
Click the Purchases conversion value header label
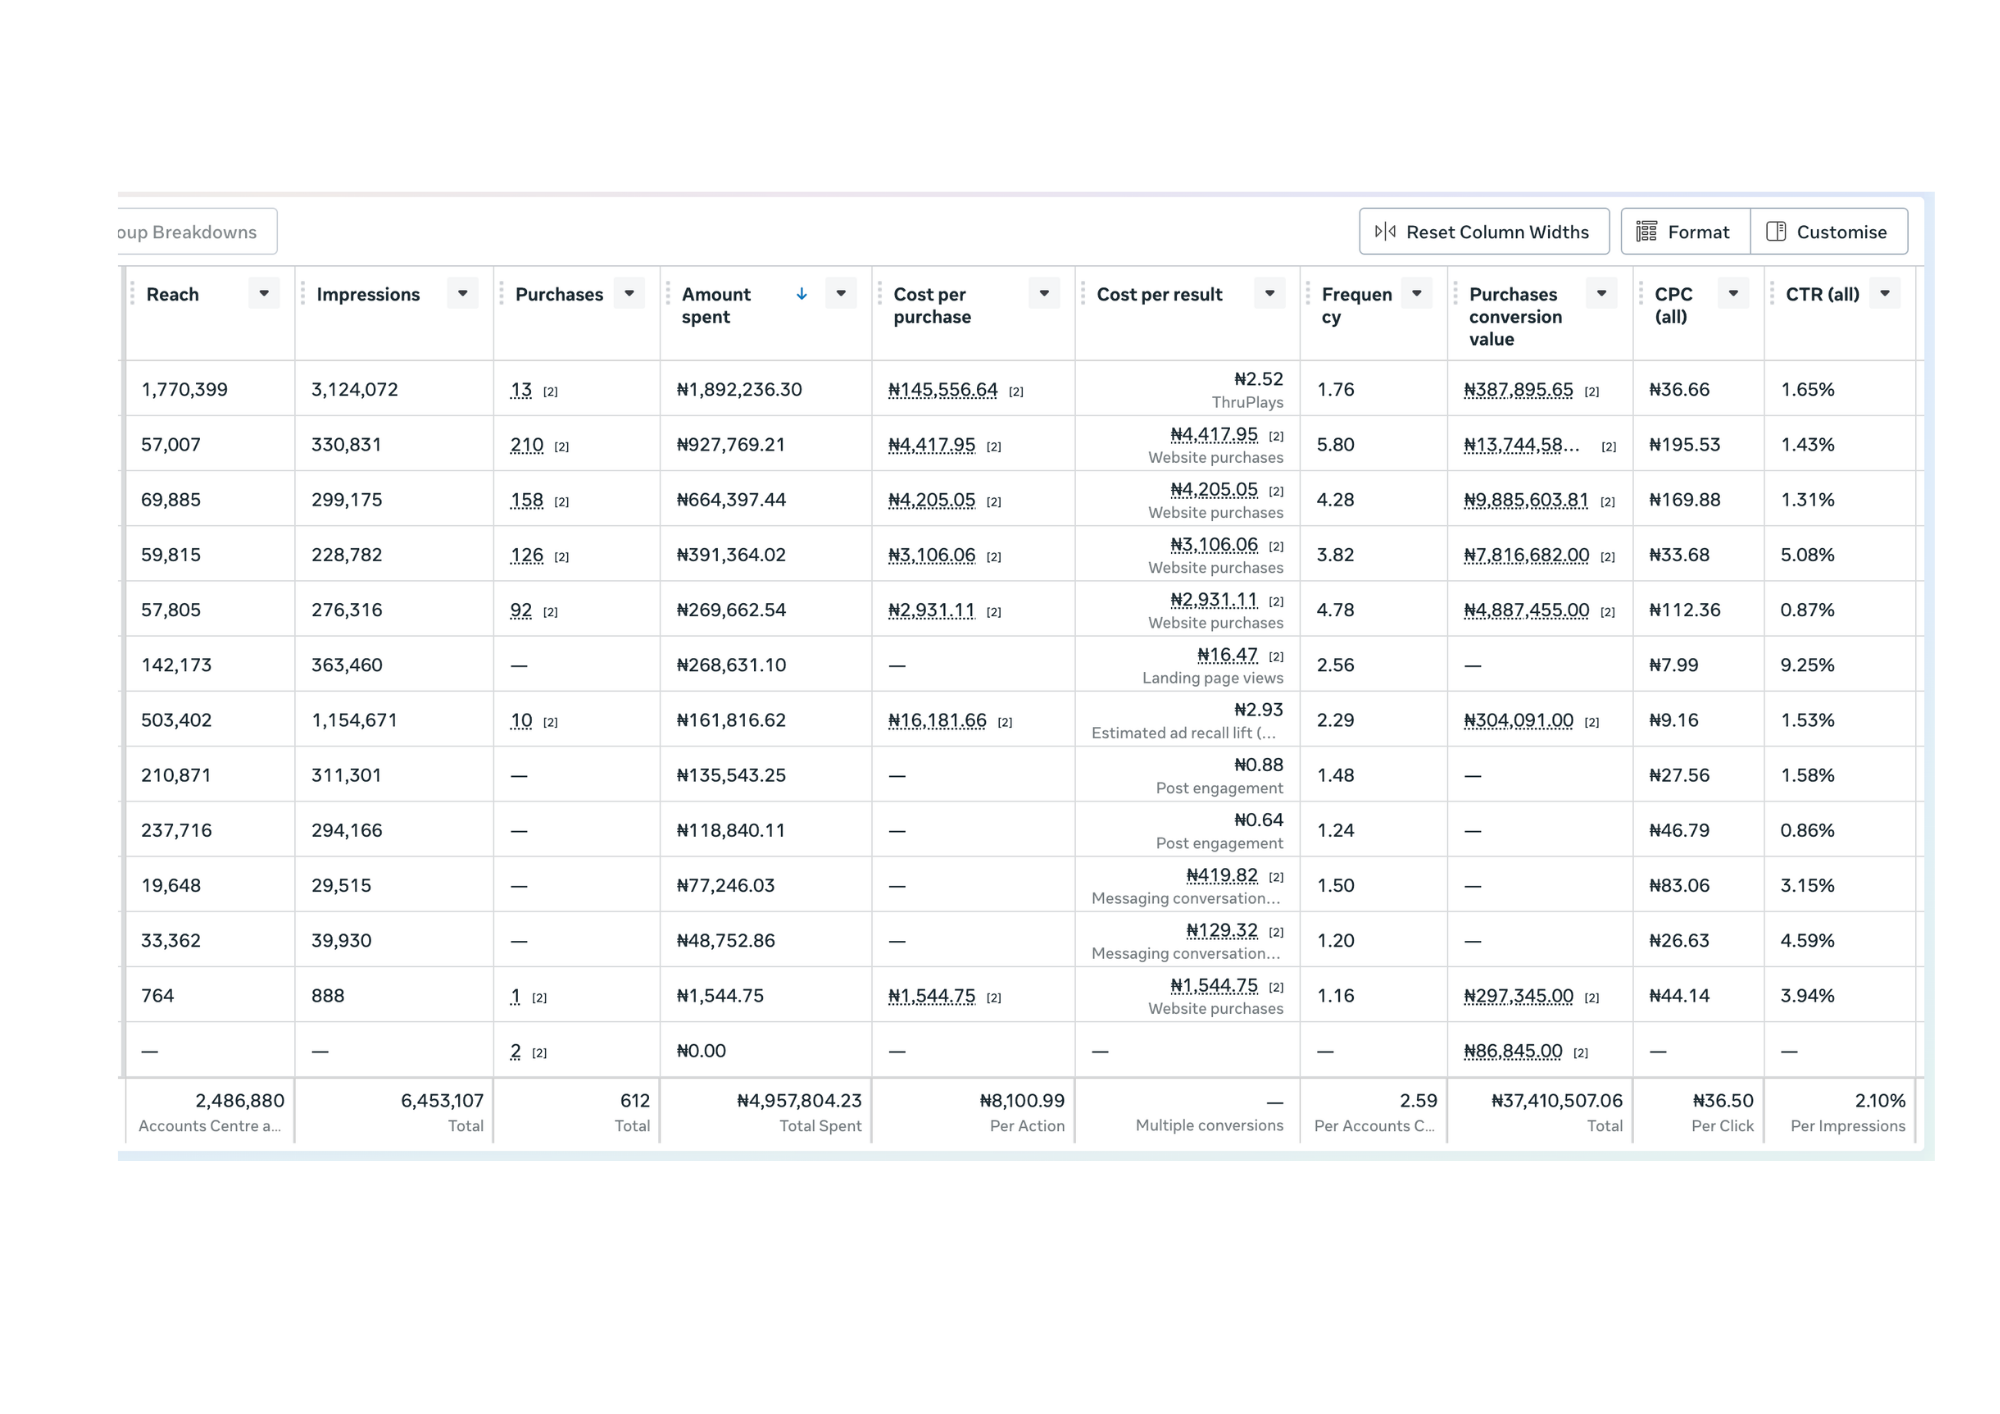[x=1515, y=316]
